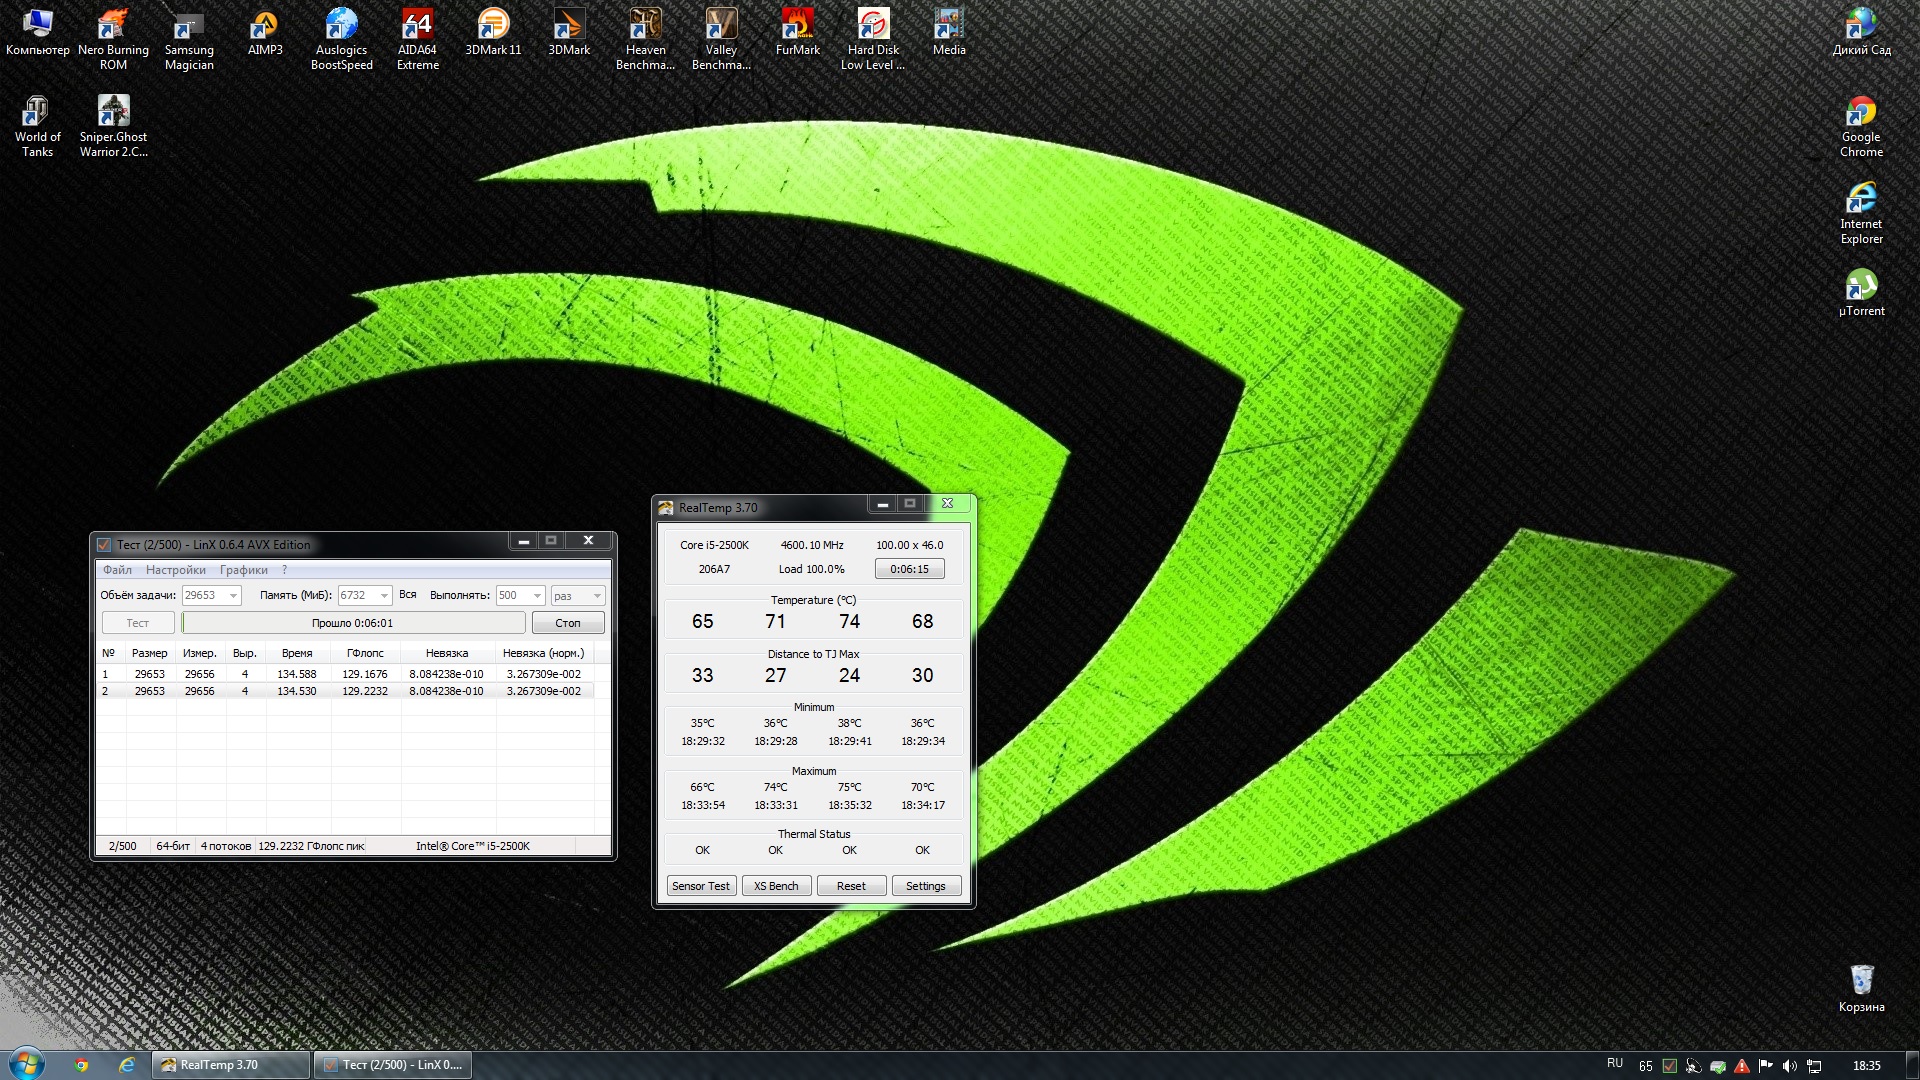The image size is (1920, 1080).
Task: Click the Прошло elapsed time progress bar
Action: click(x=353, y=623)
